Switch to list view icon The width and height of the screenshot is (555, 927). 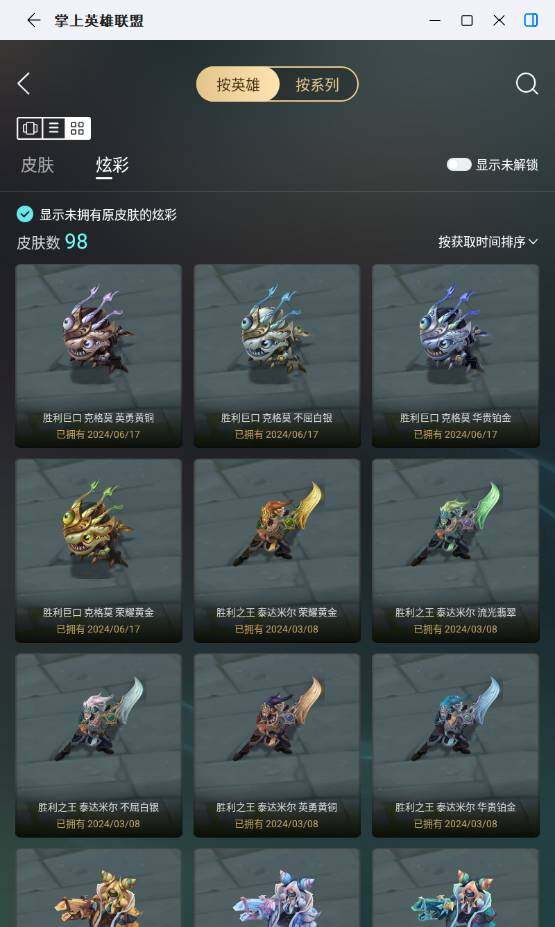[x=54, y=128]
